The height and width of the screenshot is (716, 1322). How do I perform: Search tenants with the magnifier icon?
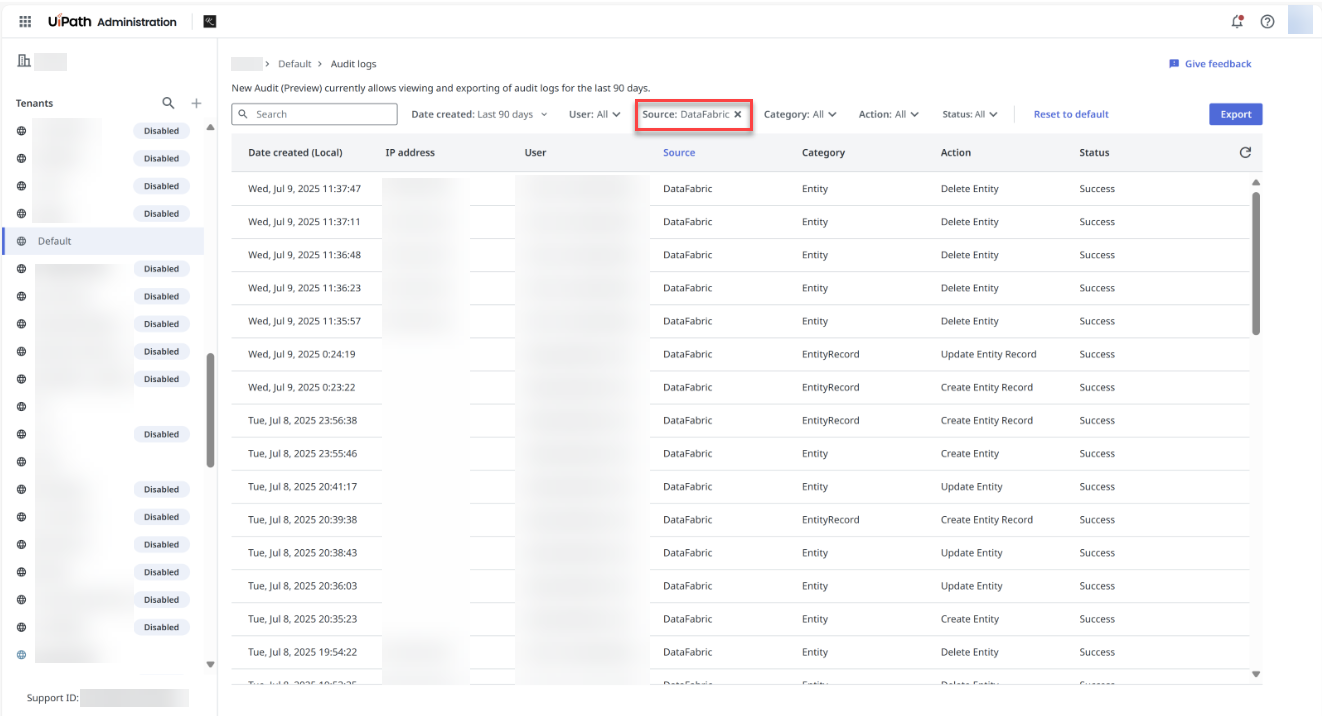[x=169, y=103]
